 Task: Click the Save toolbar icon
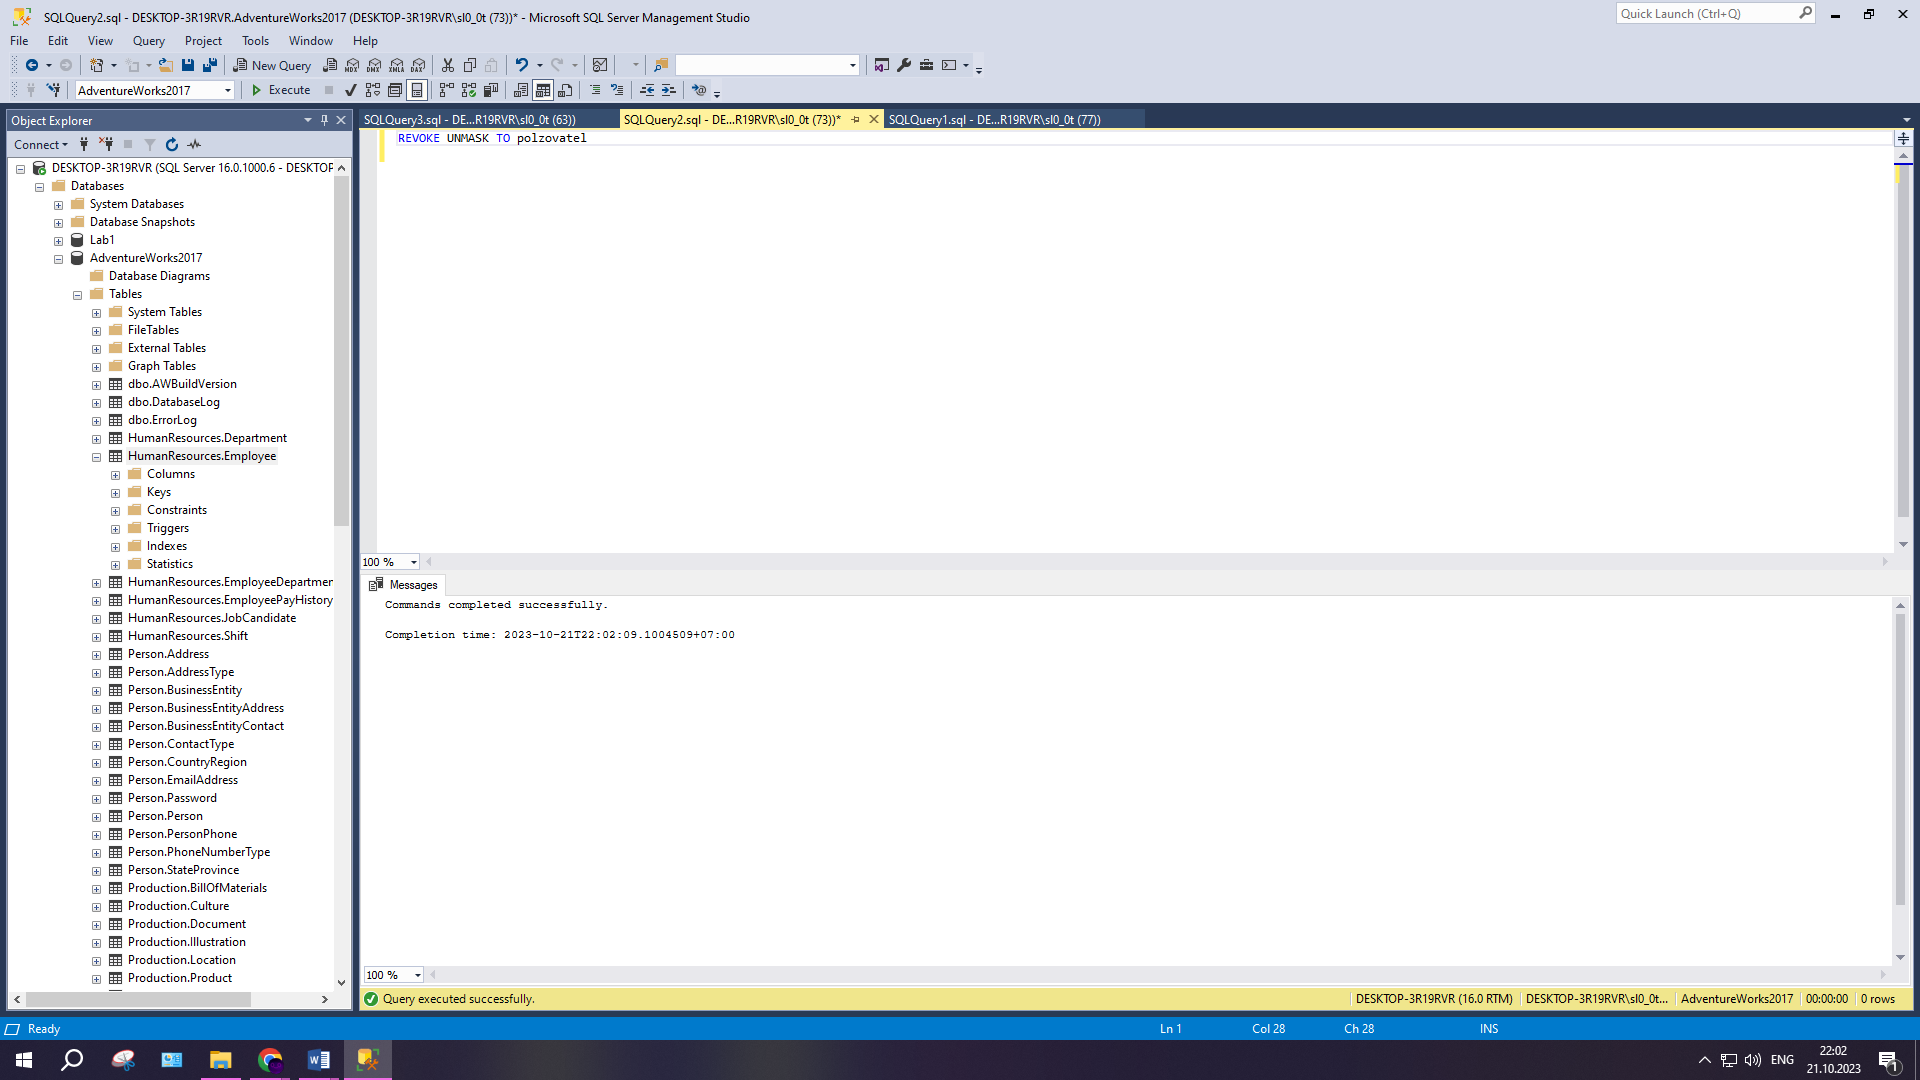[x=187, y=65]
